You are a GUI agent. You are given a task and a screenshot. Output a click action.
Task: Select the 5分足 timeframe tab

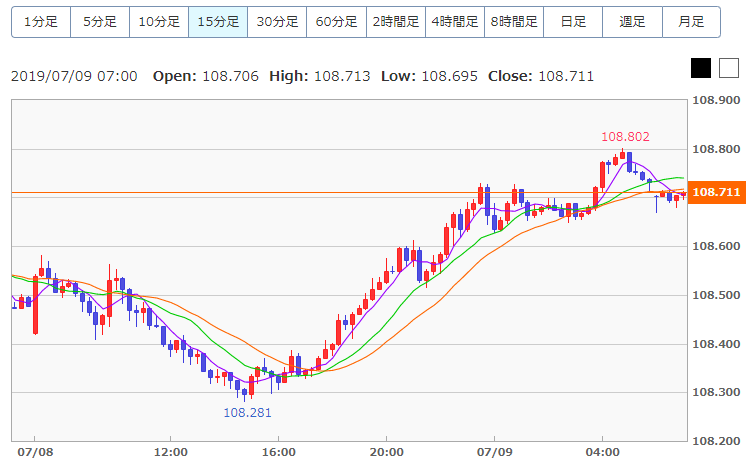click(100, 22)
